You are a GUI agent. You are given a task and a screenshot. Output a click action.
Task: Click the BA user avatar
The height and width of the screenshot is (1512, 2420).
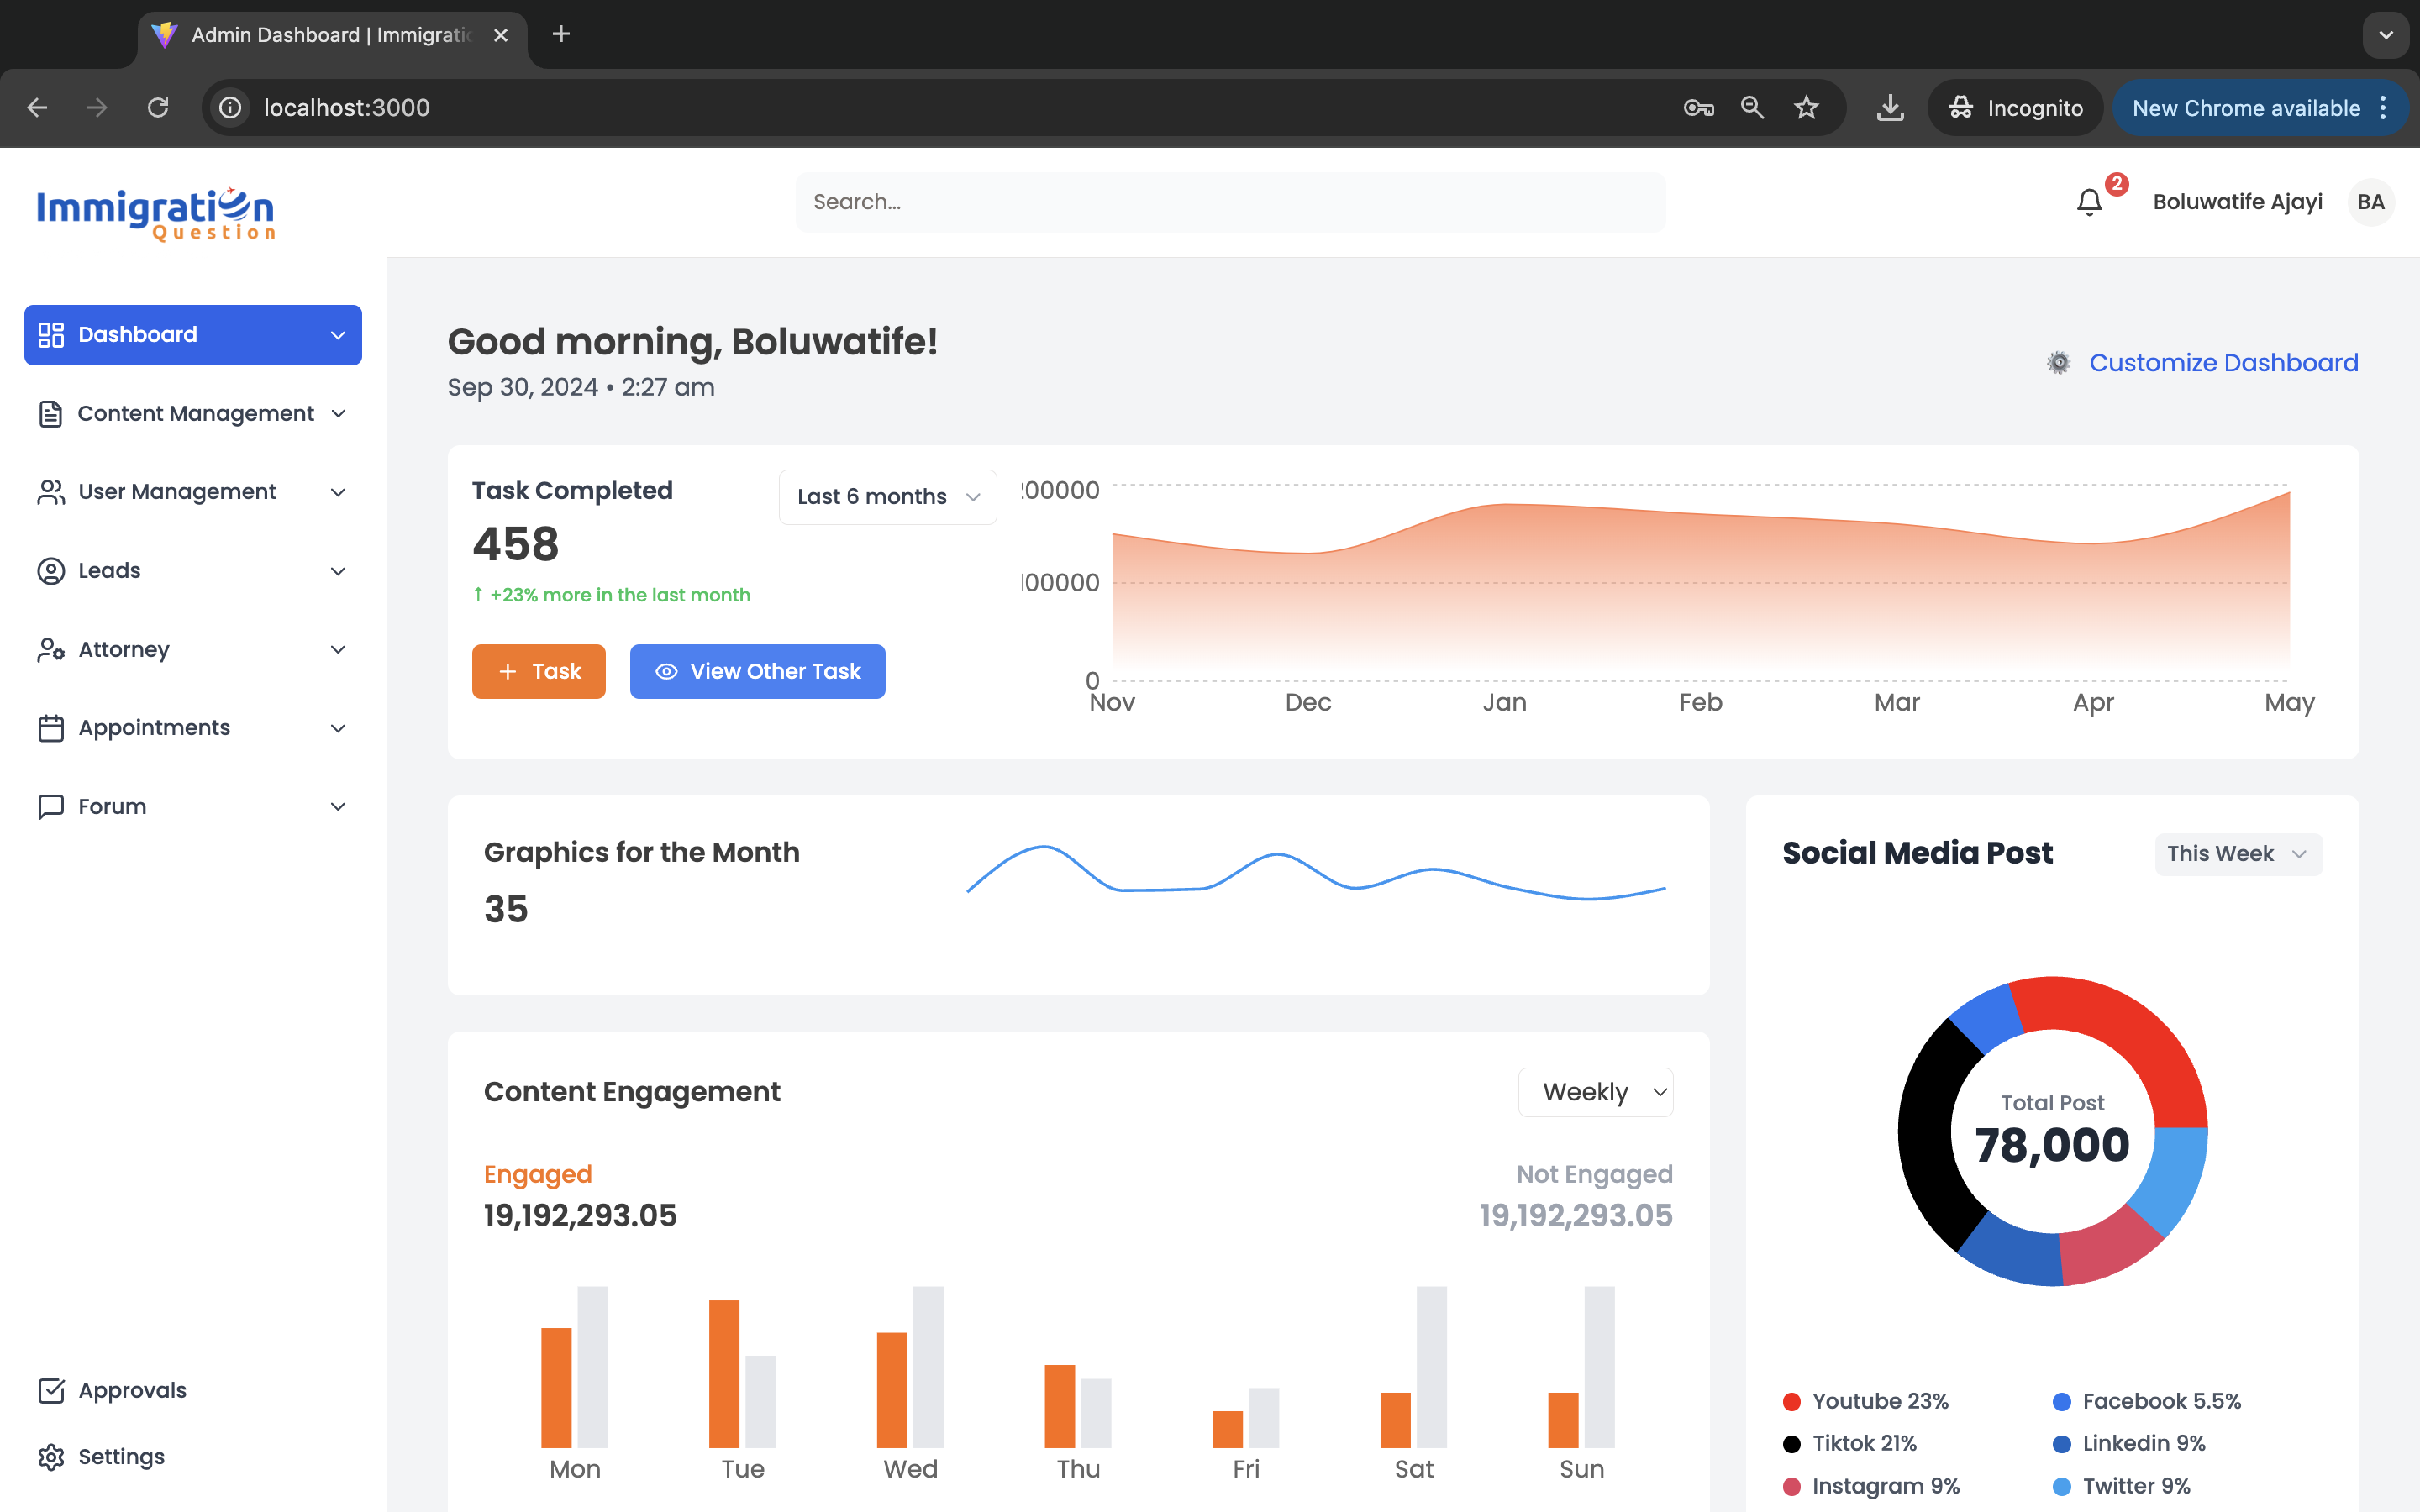[x=2370, y=202]
